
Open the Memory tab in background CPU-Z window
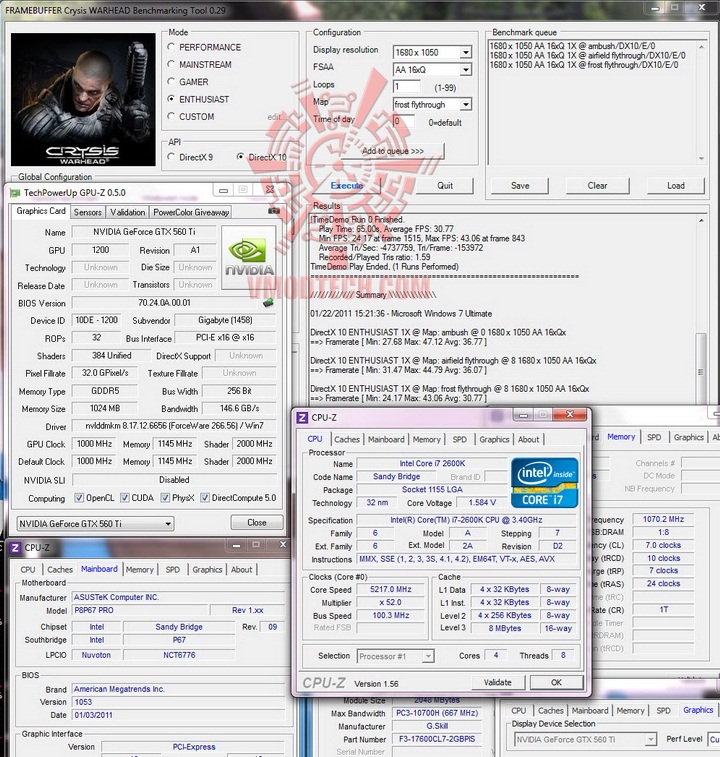(621, 437)
